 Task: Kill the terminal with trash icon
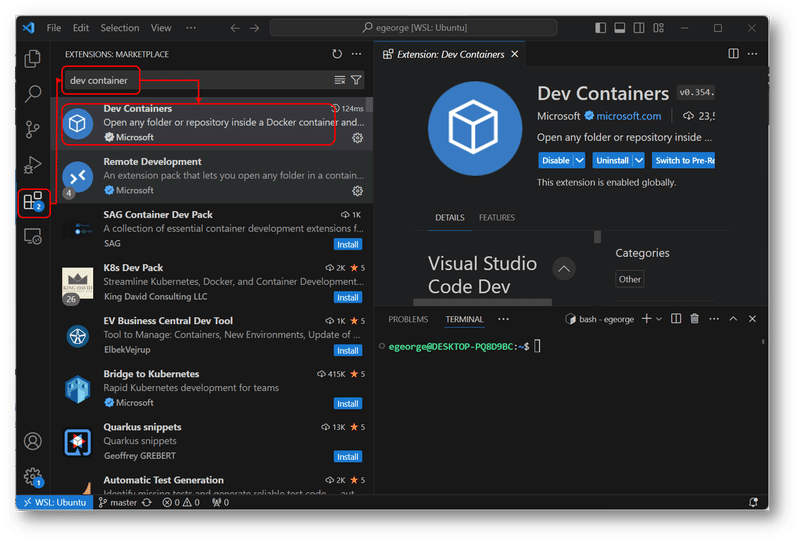694,318
